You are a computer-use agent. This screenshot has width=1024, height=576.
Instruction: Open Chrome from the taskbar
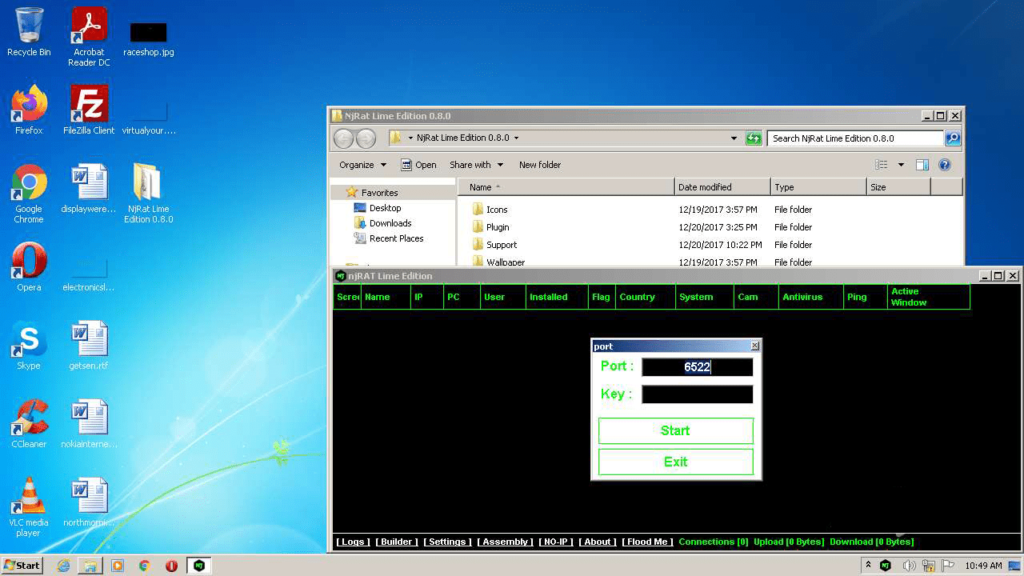(x=144, y=566)
